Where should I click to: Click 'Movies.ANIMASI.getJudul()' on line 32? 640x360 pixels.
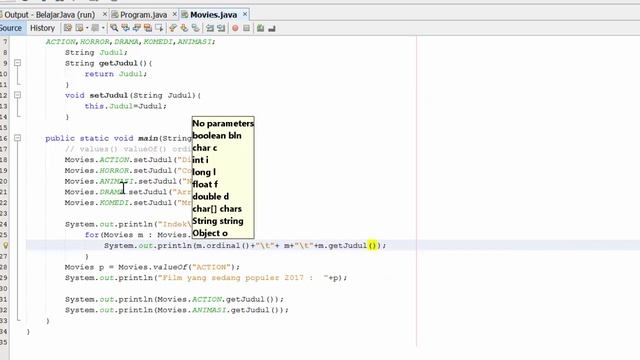coord(220,310)
